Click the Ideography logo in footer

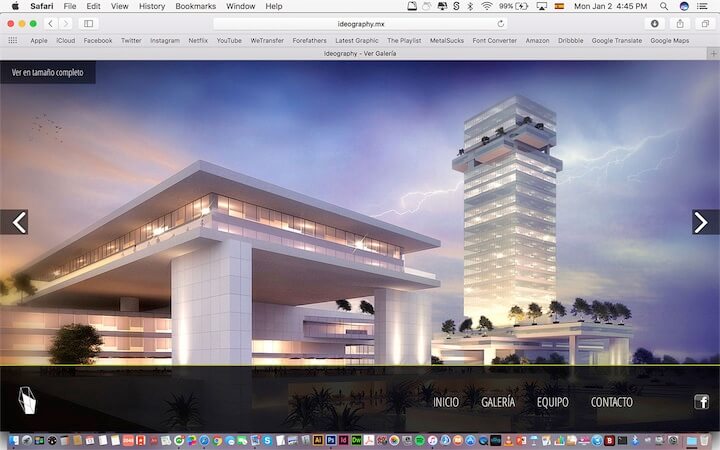tap(27, 401)
